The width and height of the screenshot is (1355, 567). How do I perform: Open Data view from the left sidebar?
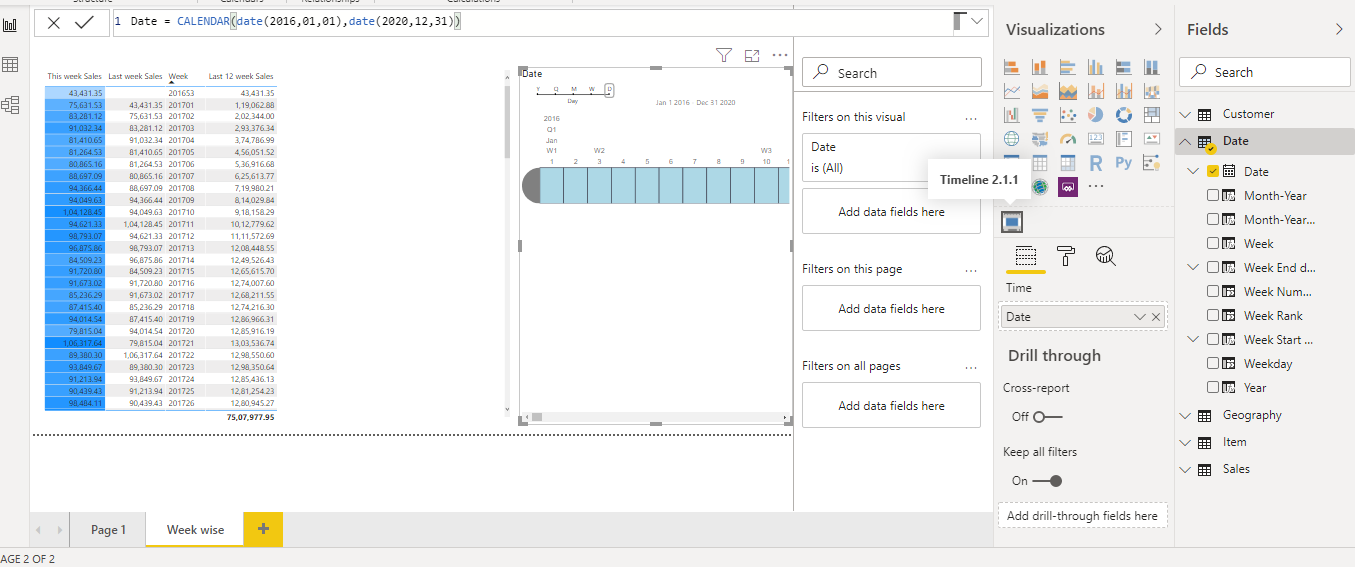tap(11, 65)
